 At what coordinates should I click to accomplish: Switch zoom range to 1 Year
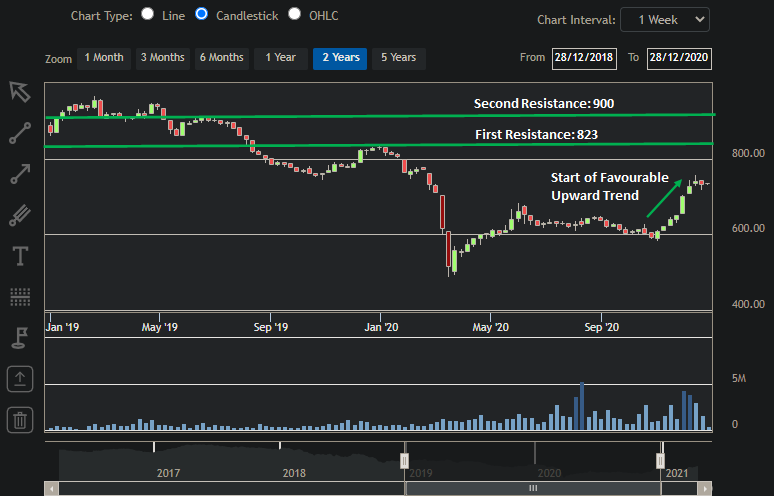280,58
